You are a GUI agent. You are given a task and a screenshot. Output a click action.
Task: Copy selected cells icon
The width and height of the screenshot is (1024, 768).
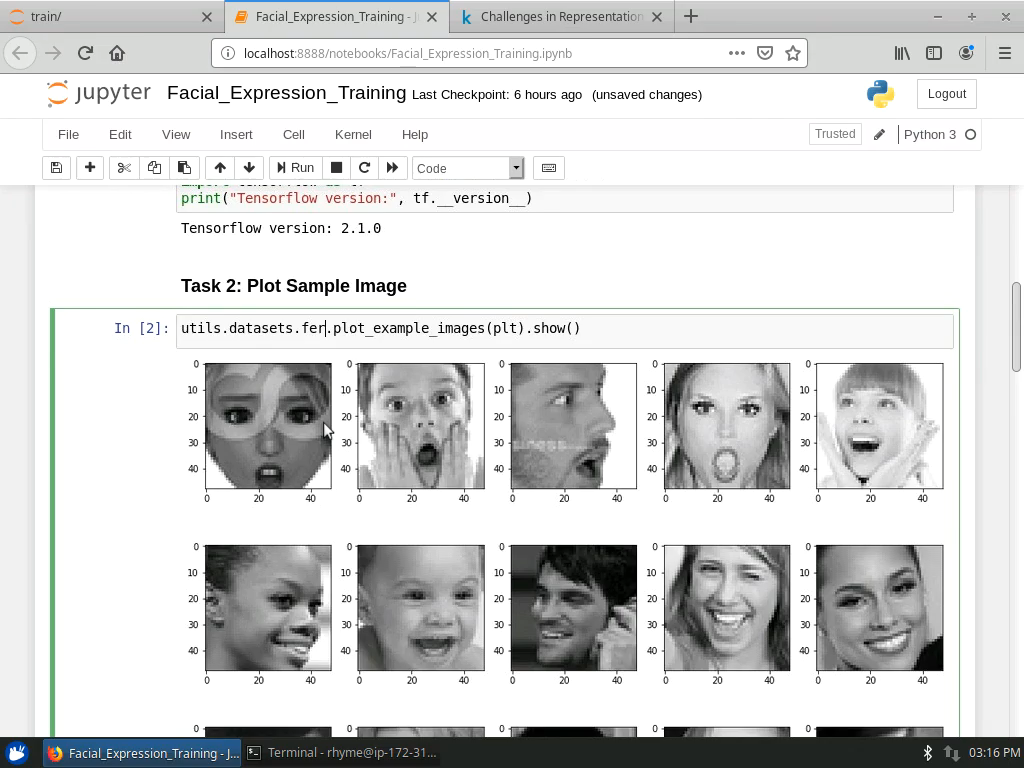[154, 168]
